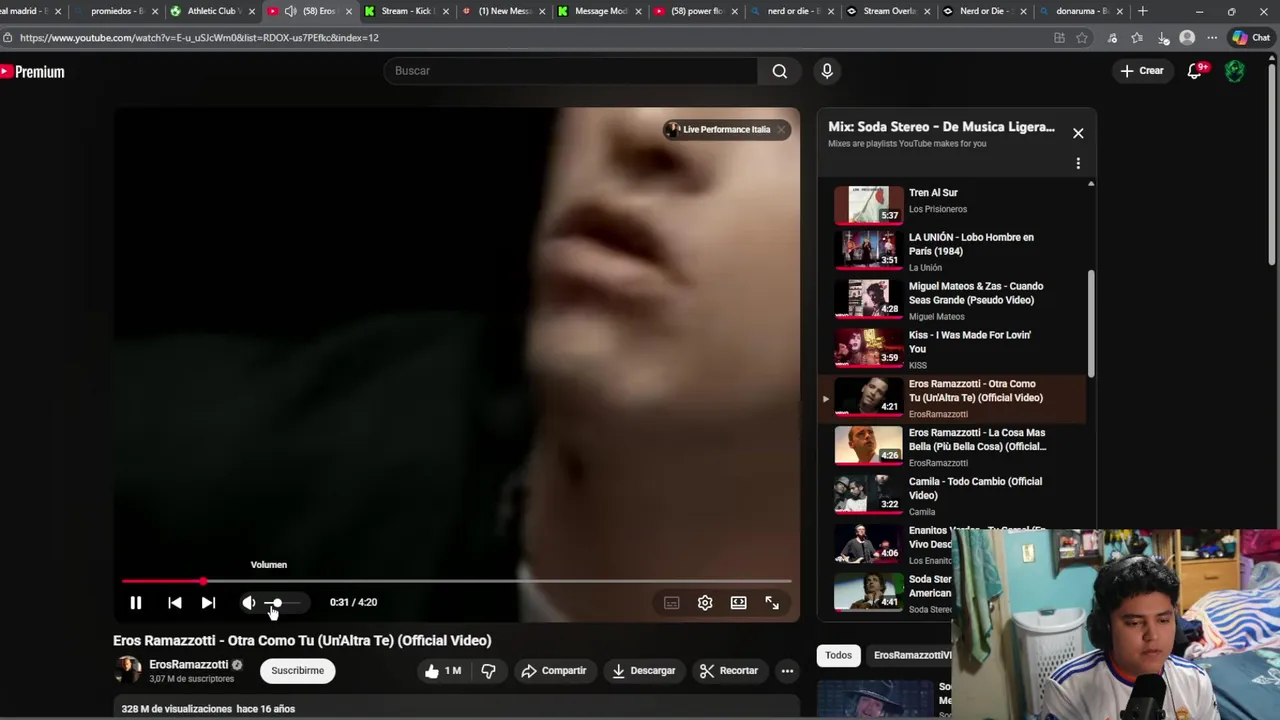Select Eros Ramazzotti - La Cosa Mas Bella

click(952, 447)
